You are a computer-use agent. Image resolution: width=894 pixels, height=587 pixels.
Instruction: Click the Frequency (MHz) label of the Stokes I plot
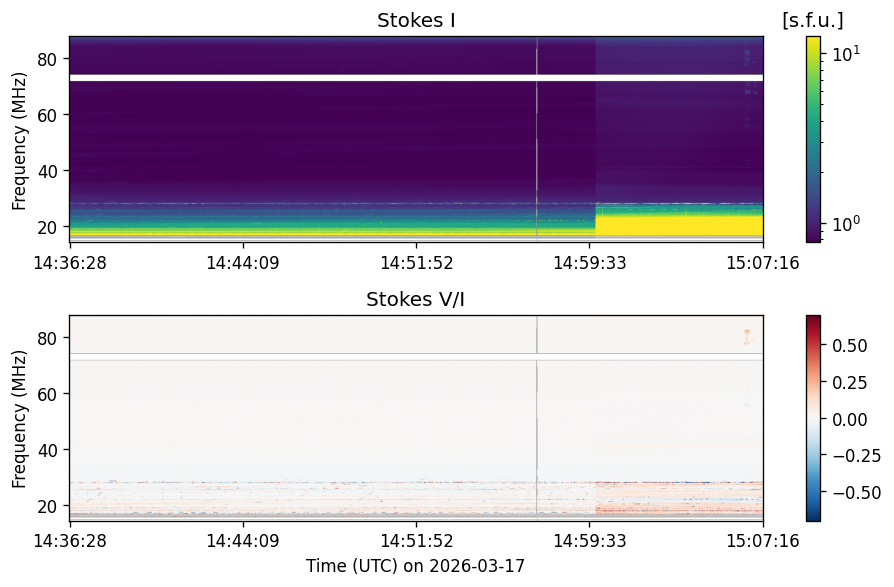click(x=19, y=141)
